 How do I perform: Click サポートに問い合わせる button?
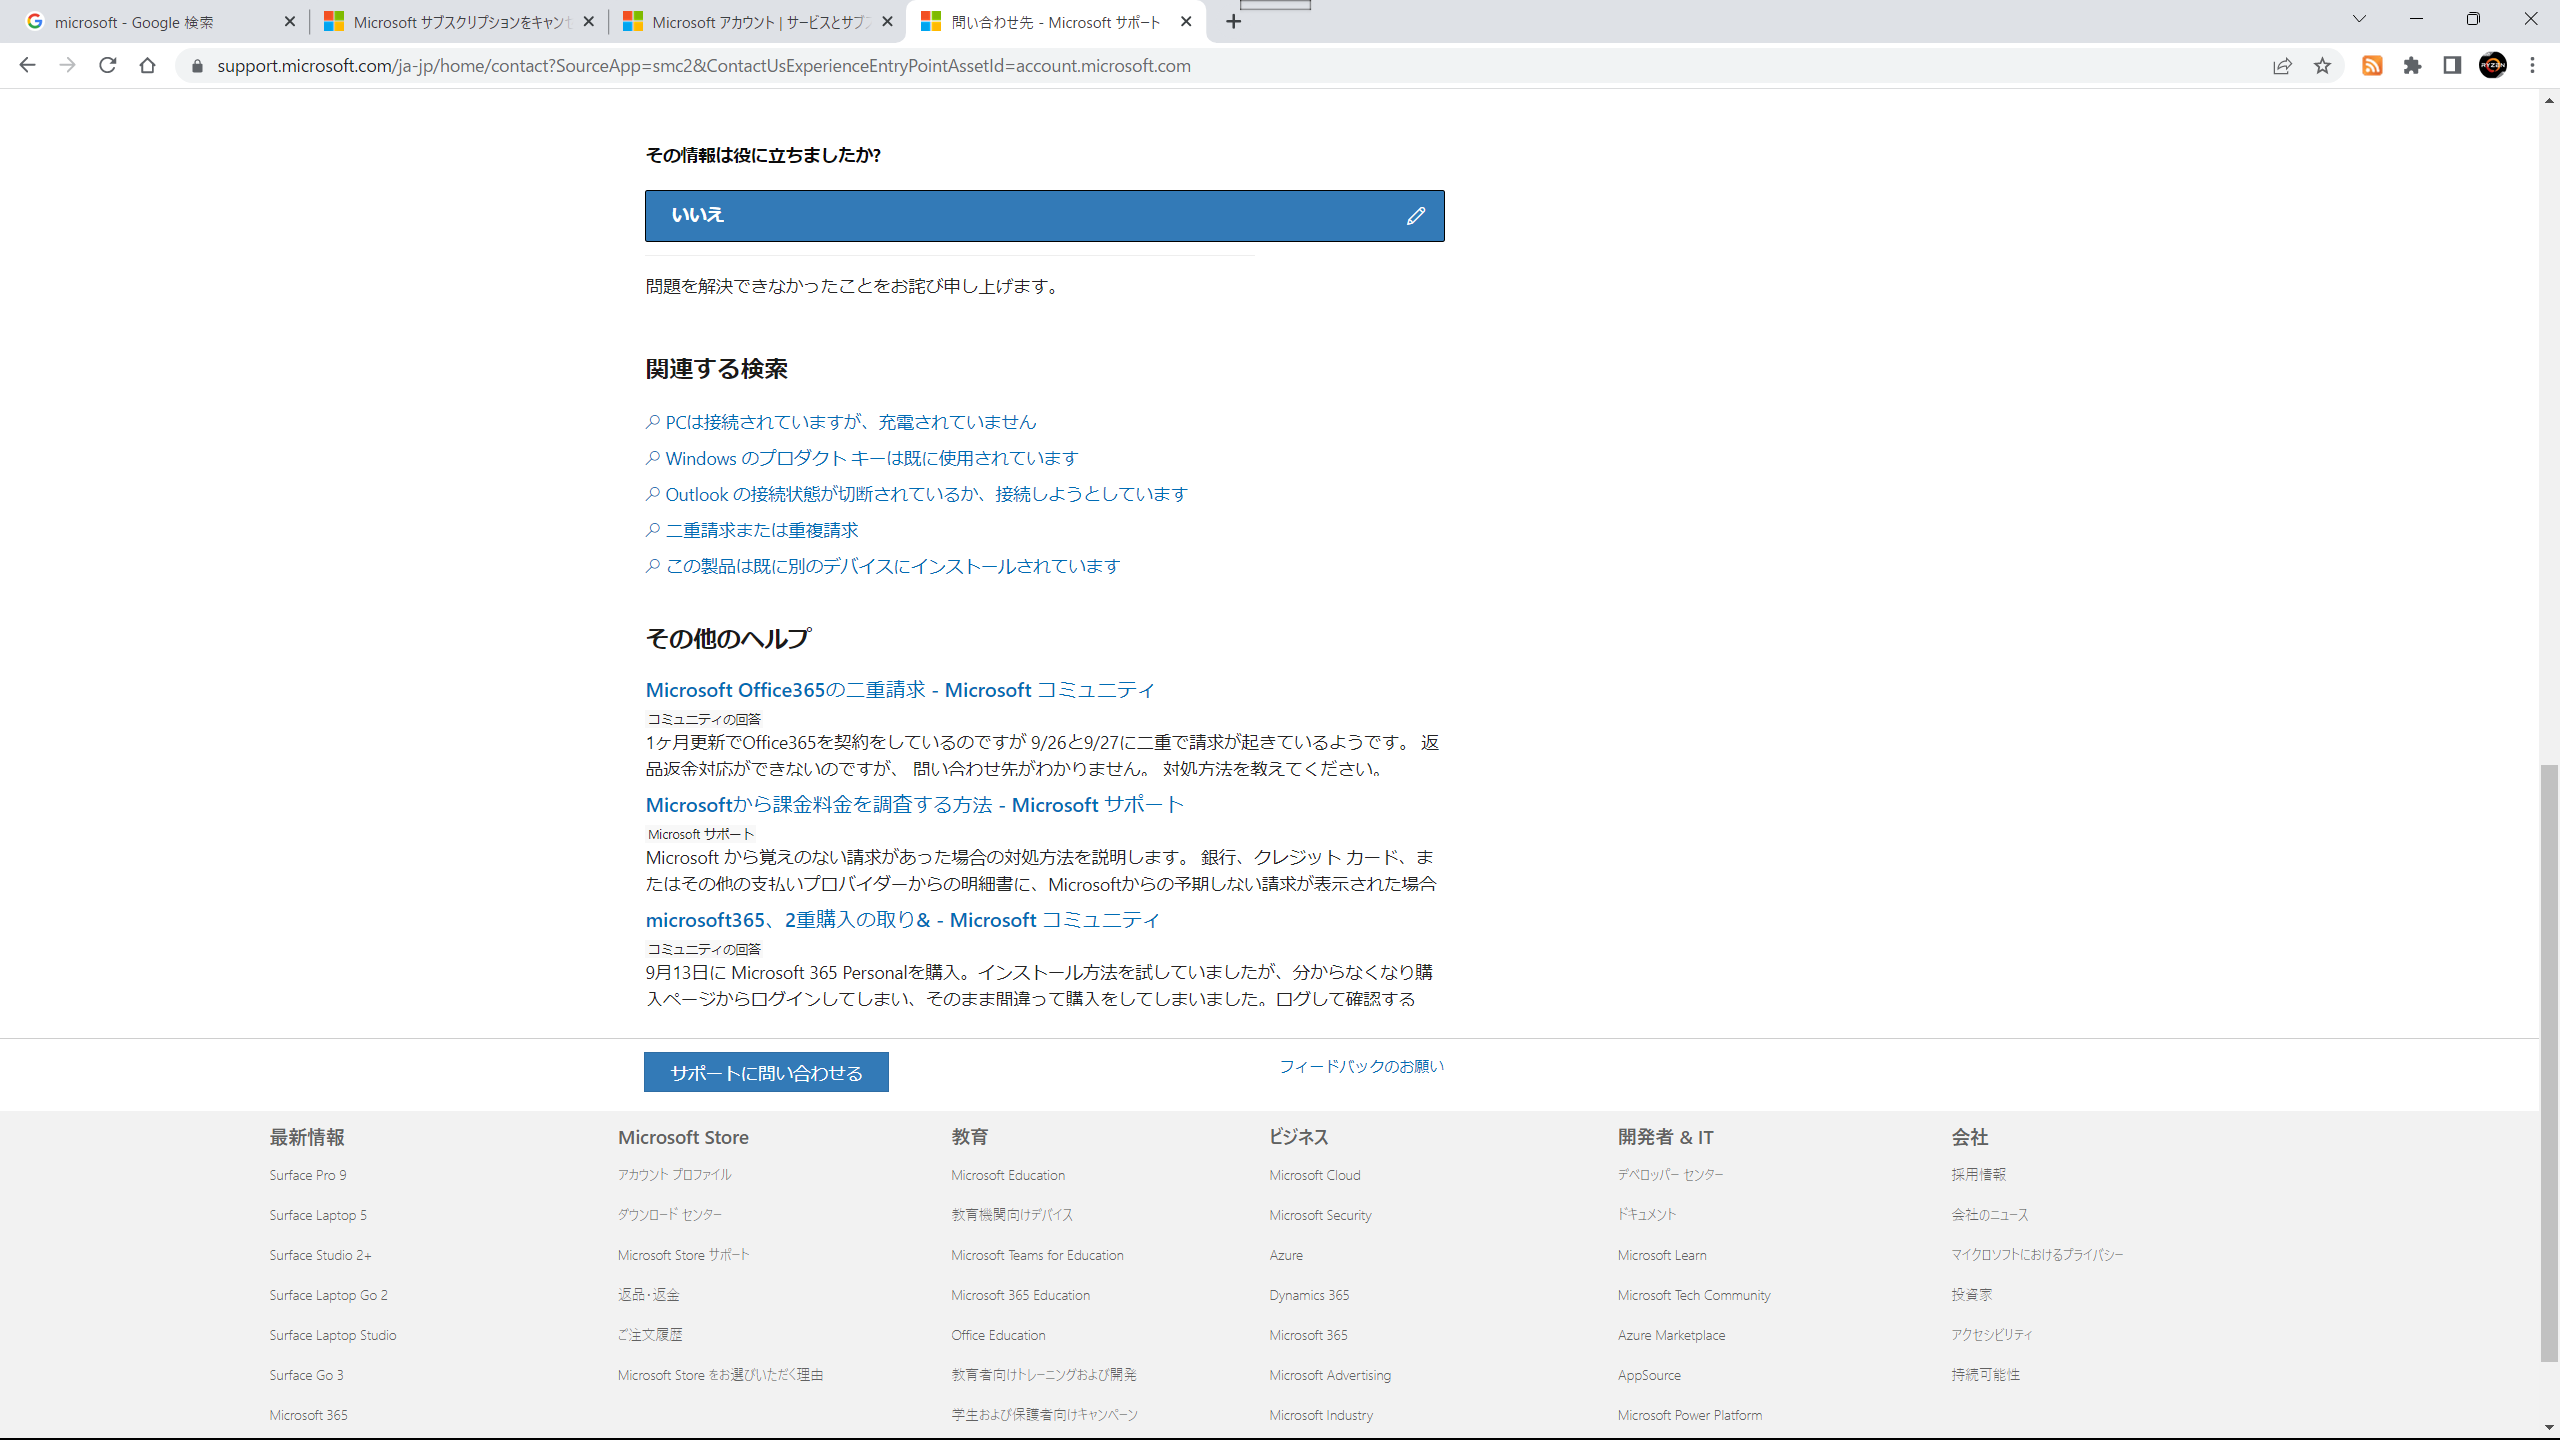[x=766, y=1072]
